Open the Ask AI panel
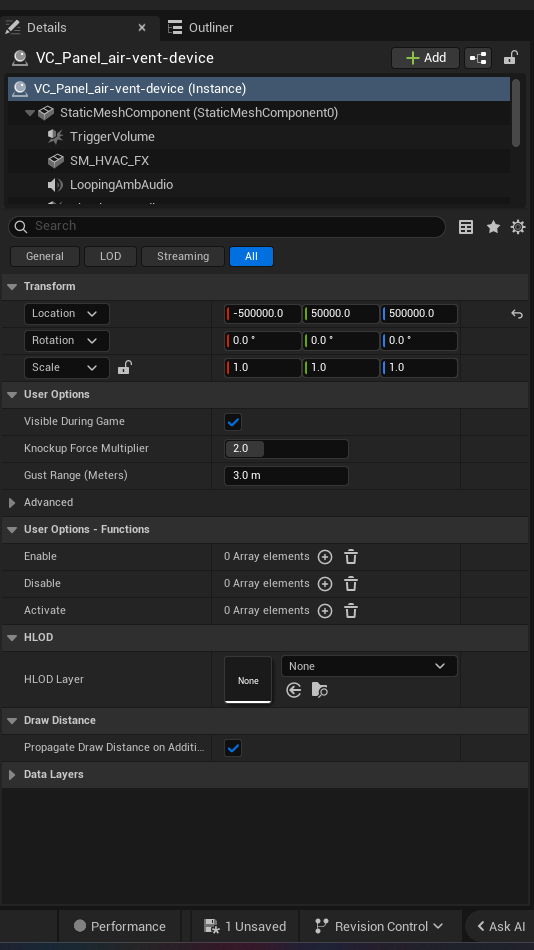This screenshot has width=534, height=950. point(501,926)
